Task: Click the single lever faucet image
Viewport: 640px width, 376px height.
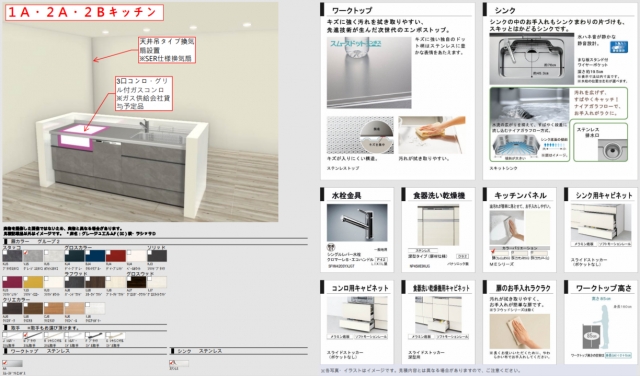Action: click(357, 222)
